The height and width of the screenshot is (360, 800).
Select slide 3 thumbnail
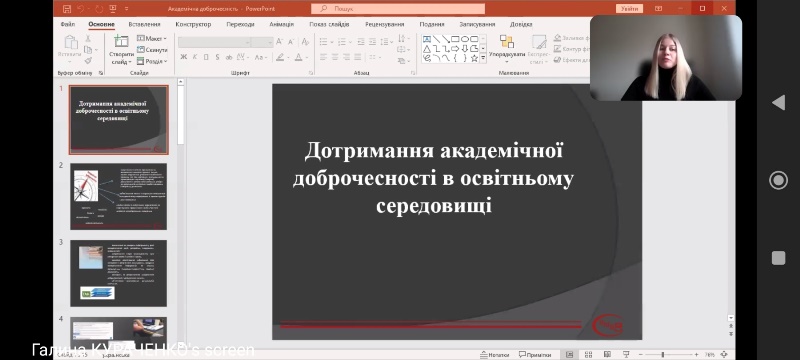point(118,273)
